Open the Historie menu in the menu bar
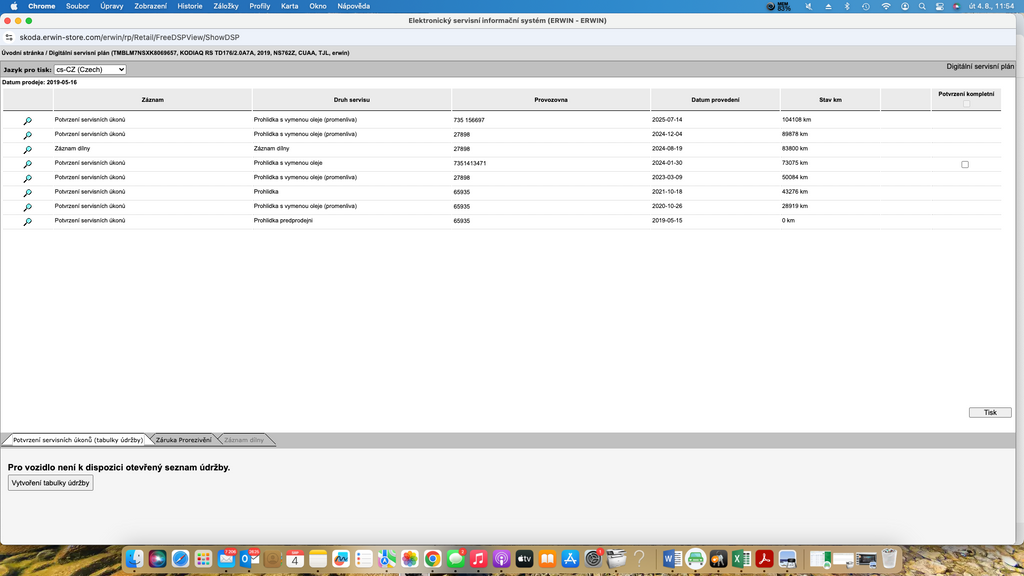The width and height of the screenshot is (1024, 576). 190,6
